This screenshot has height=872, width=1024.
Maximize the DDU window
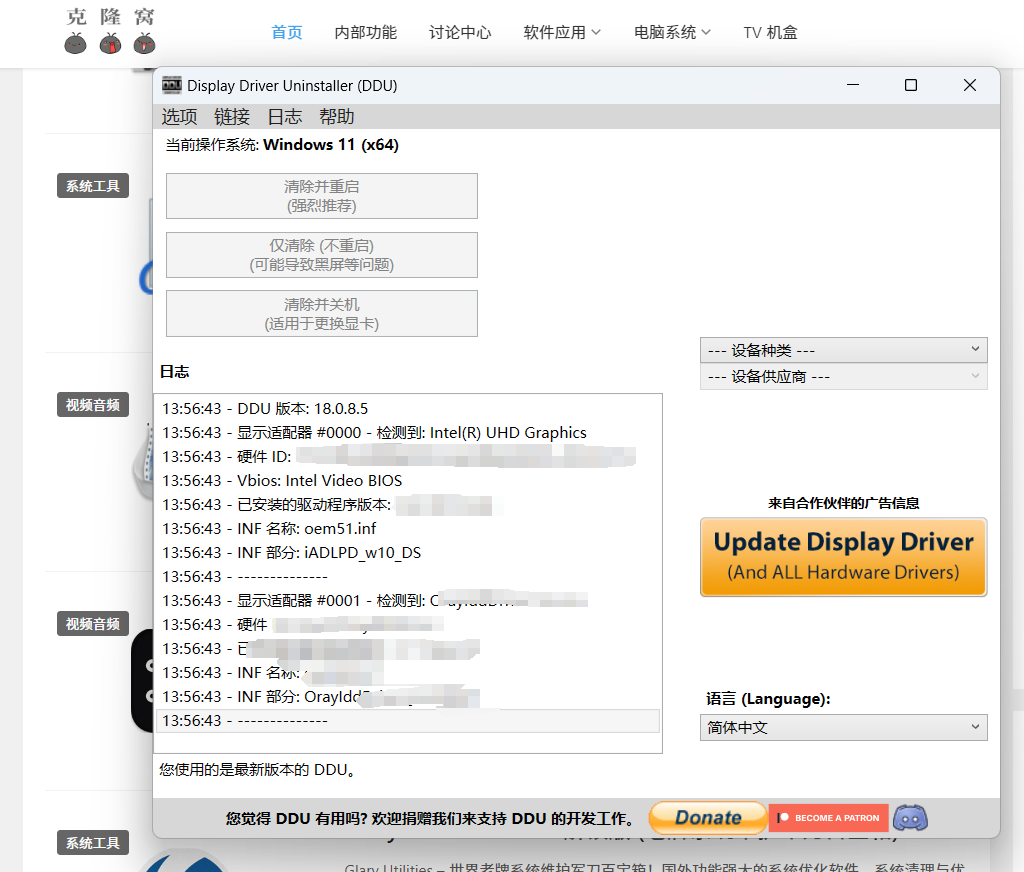[x=911, y=85]
